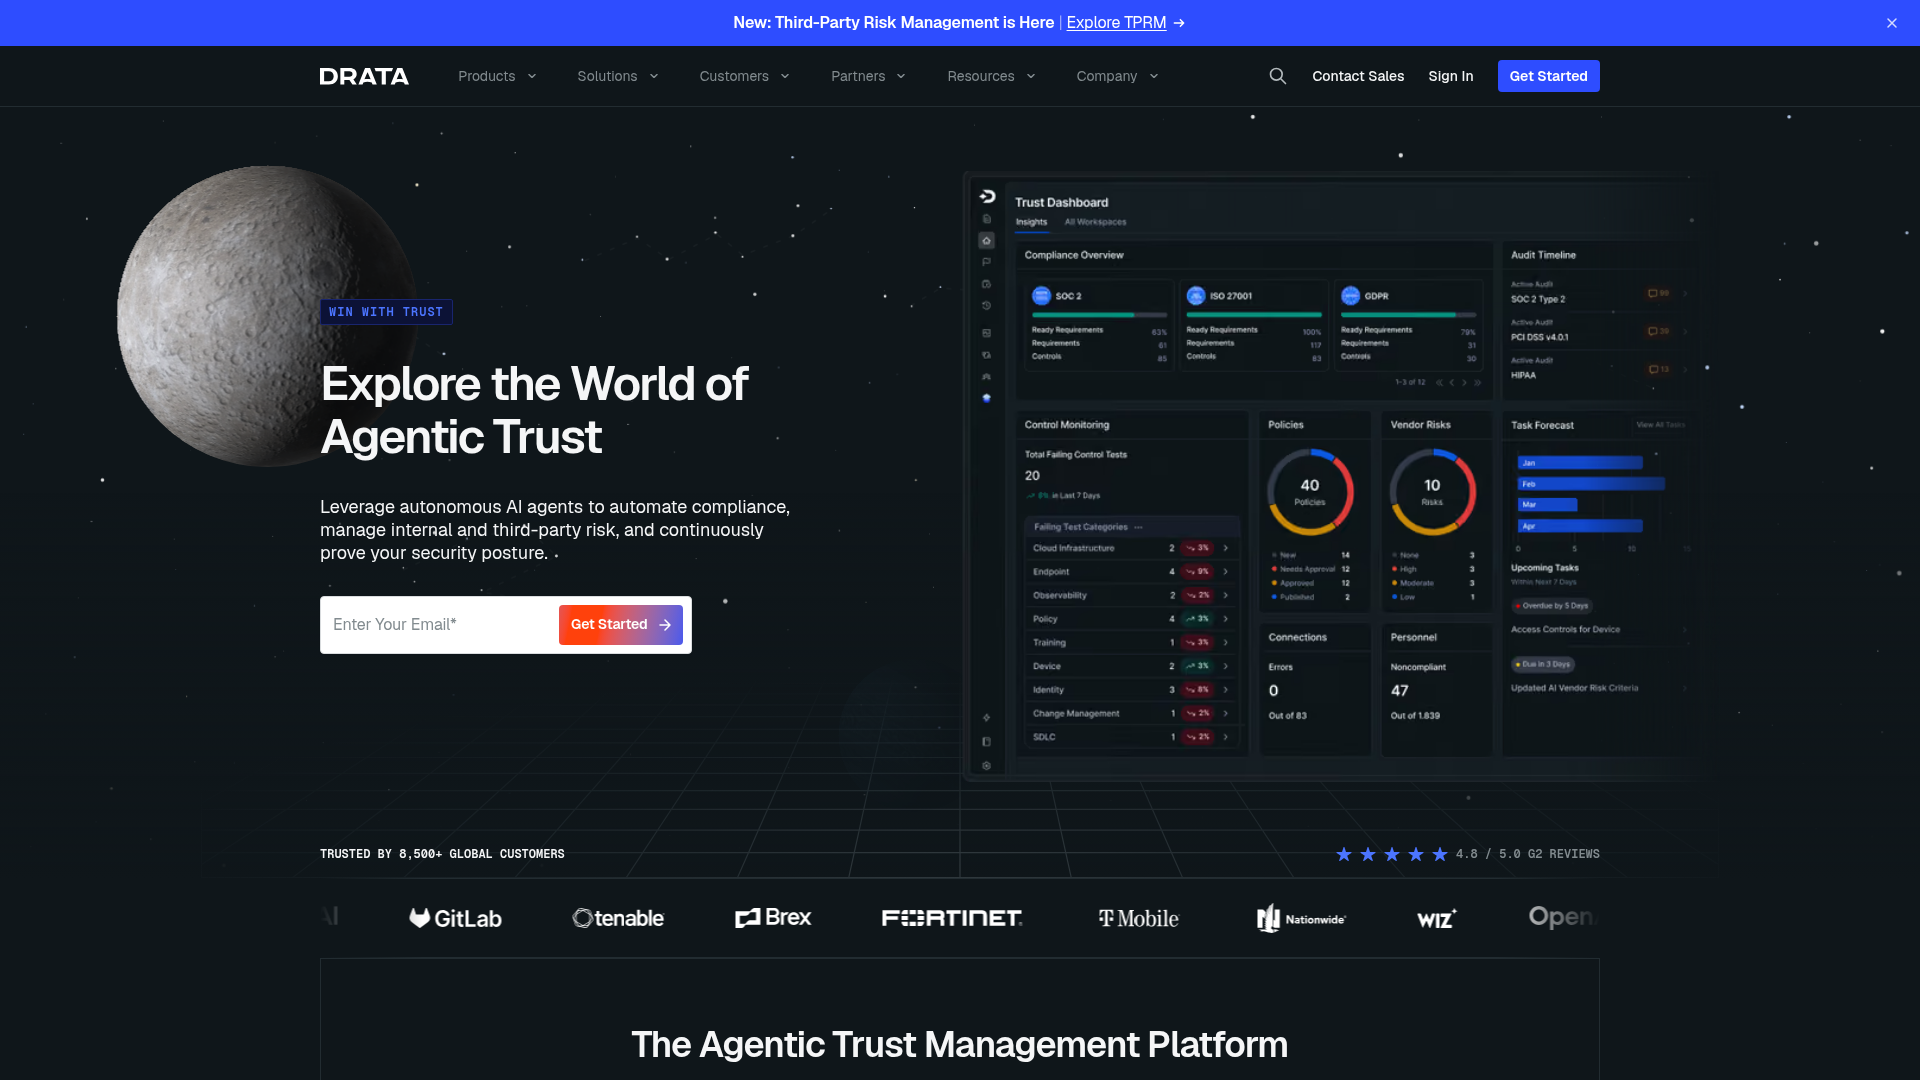Open the Cloud Infrastructure failing test row
The height and width of the screenshot is (1080, 1920).
(x=1131, y=548)
